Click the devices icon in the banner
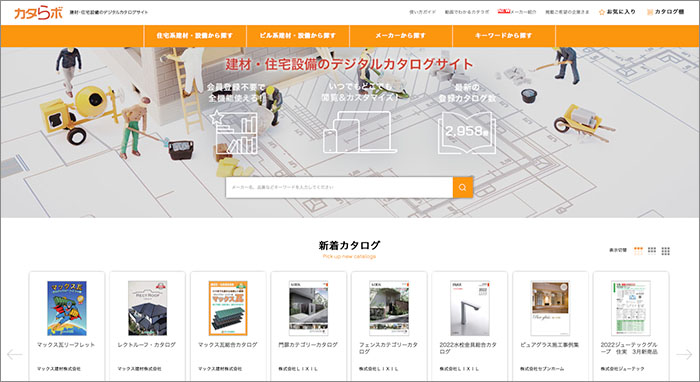 tap(360, 133)
